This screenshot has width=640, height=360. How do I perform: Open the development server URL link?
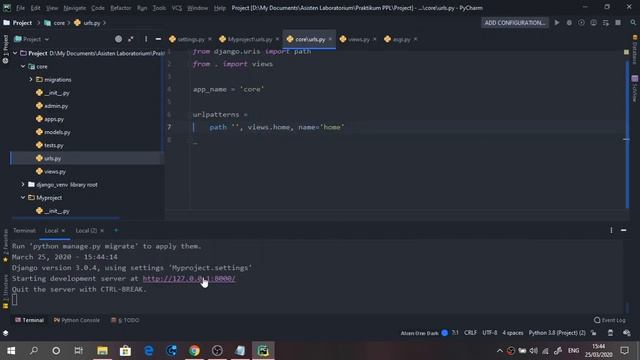pos(189,278)
